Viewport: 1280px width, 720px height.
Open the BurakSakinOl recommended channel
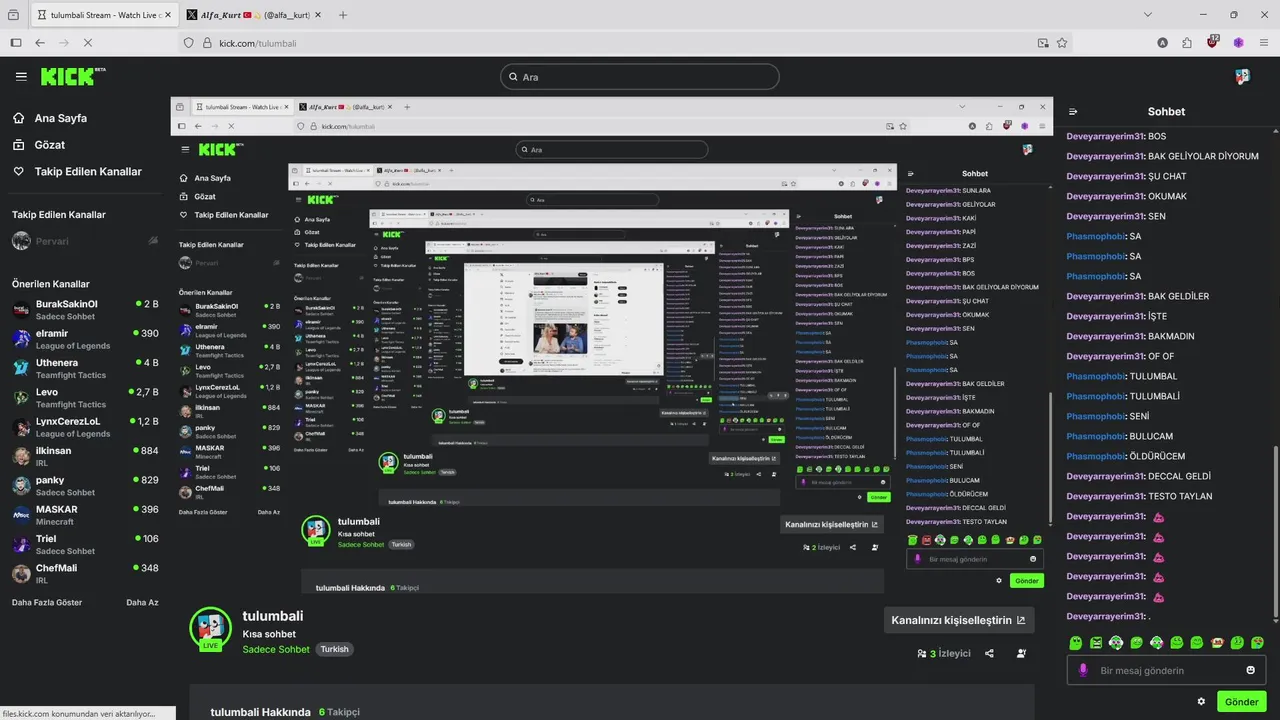pos(85,310)
